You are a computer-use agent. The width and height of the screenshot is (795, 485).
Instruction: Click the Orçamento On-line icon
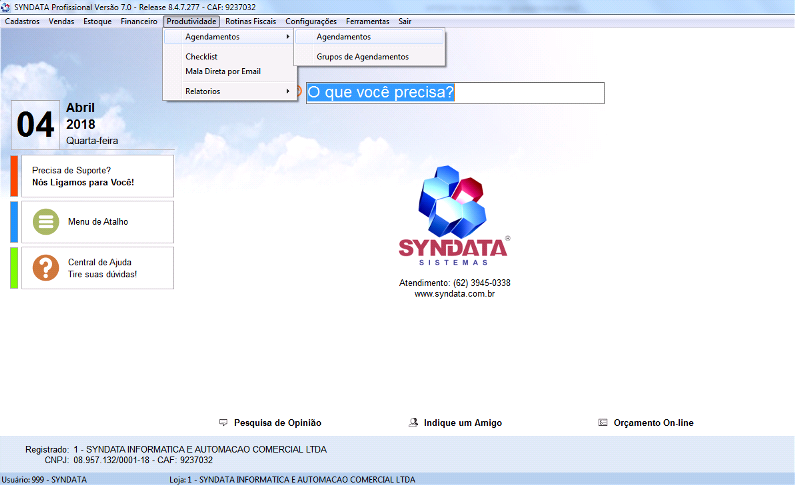pos(603,423)
